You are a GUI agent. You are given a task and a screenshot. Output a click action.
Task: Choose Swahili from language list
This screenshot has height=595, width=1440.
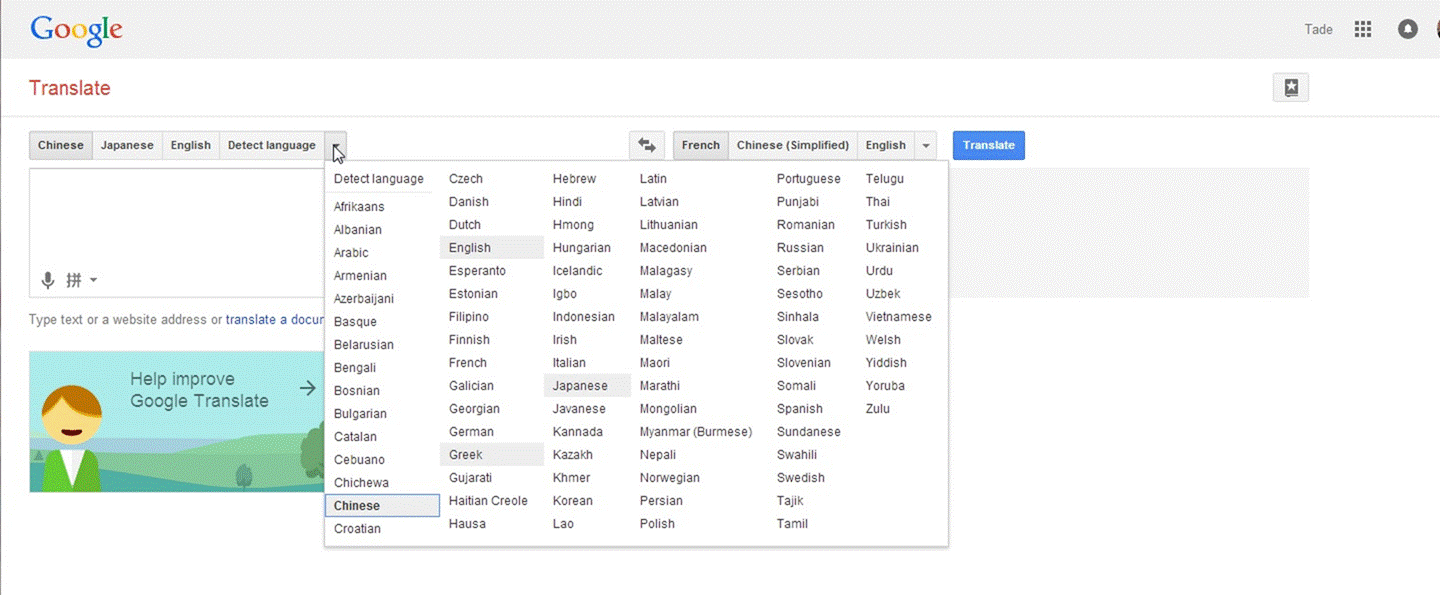(797, 455)
